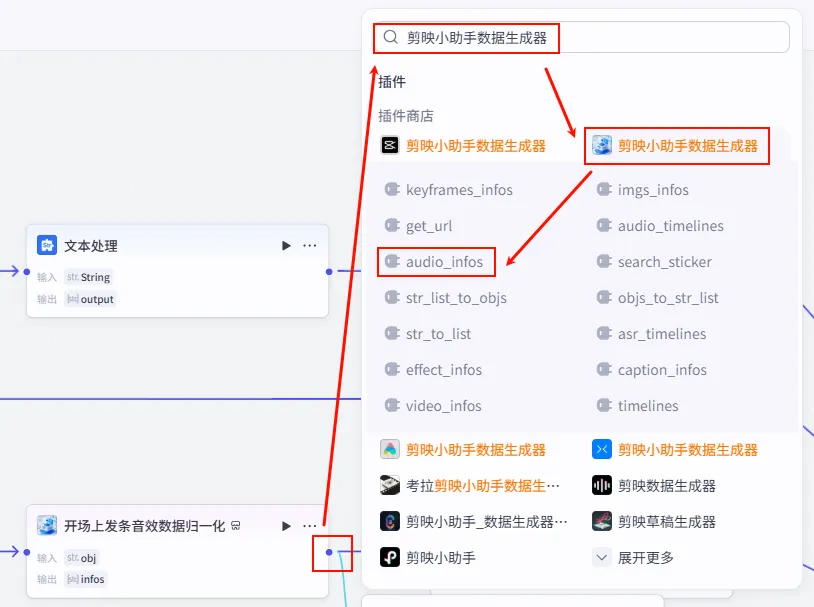Click the 文本处理 node output port
814x607 pixels.
click(329, 272)
